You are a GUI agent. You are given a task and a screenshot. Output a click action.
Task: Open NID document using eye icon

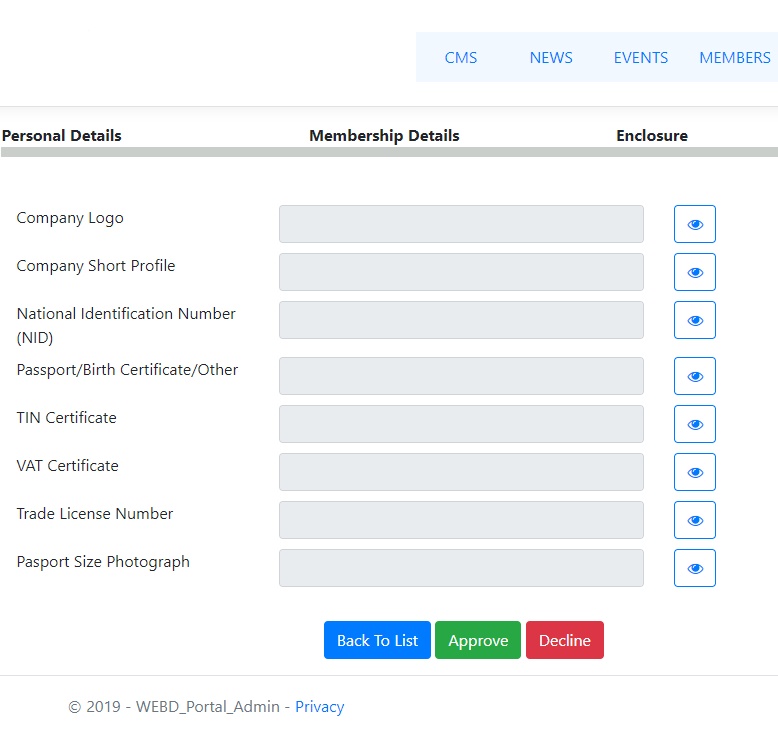(x=694, y=320)
